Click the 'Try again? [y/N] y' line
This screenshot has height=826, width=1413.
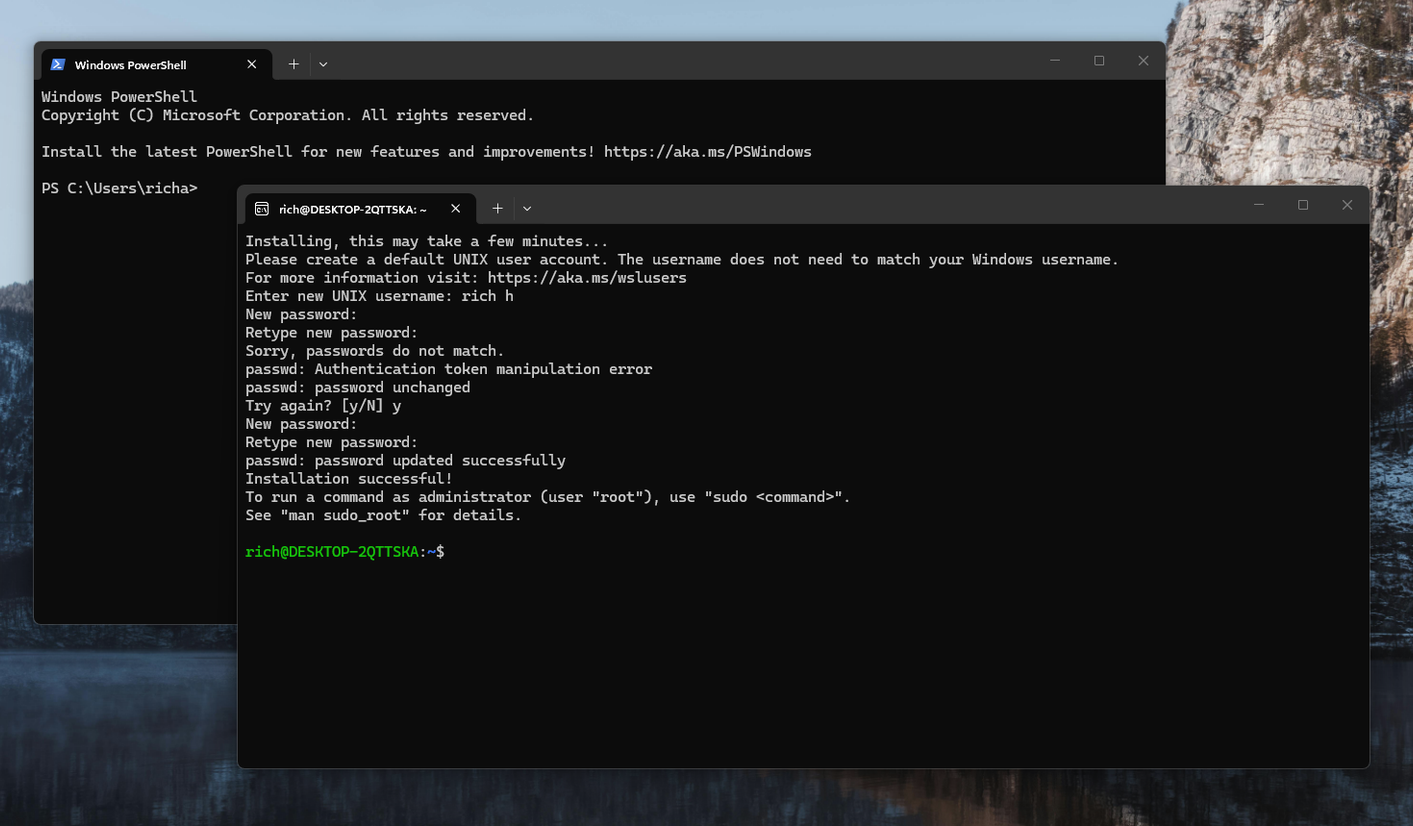point(323,406)
